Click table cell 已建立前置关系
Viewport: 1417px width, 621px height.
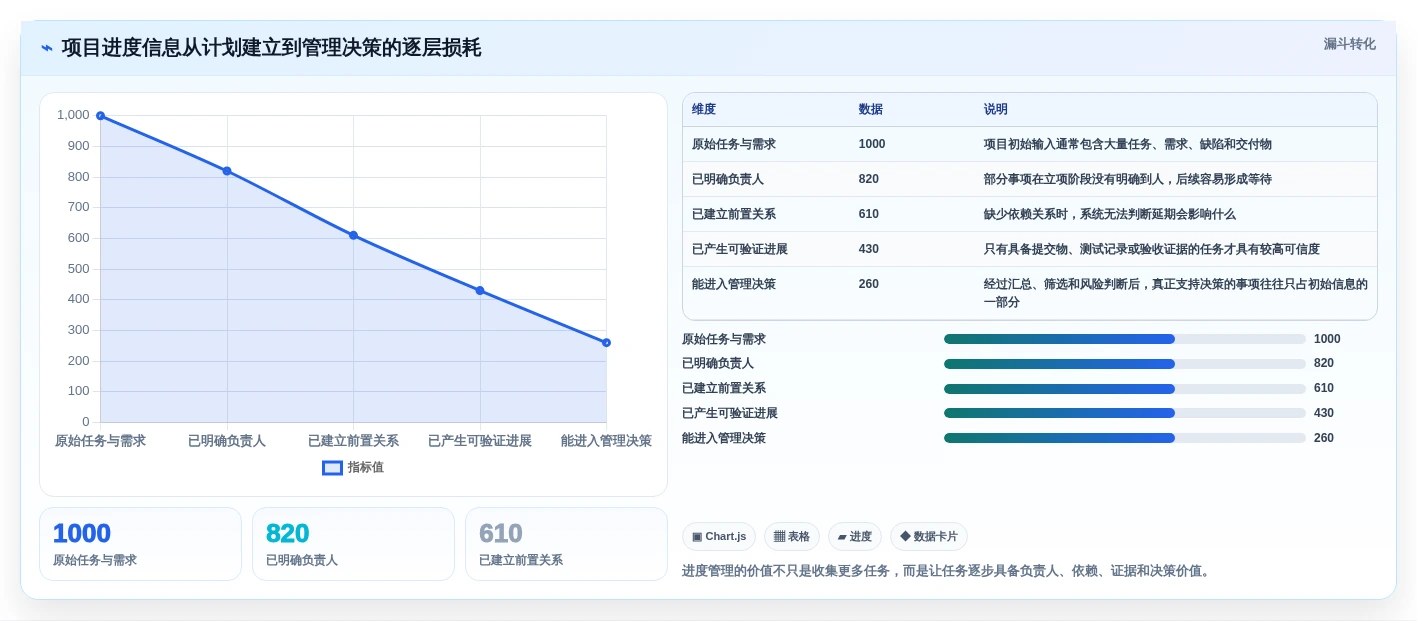(734, 214)
